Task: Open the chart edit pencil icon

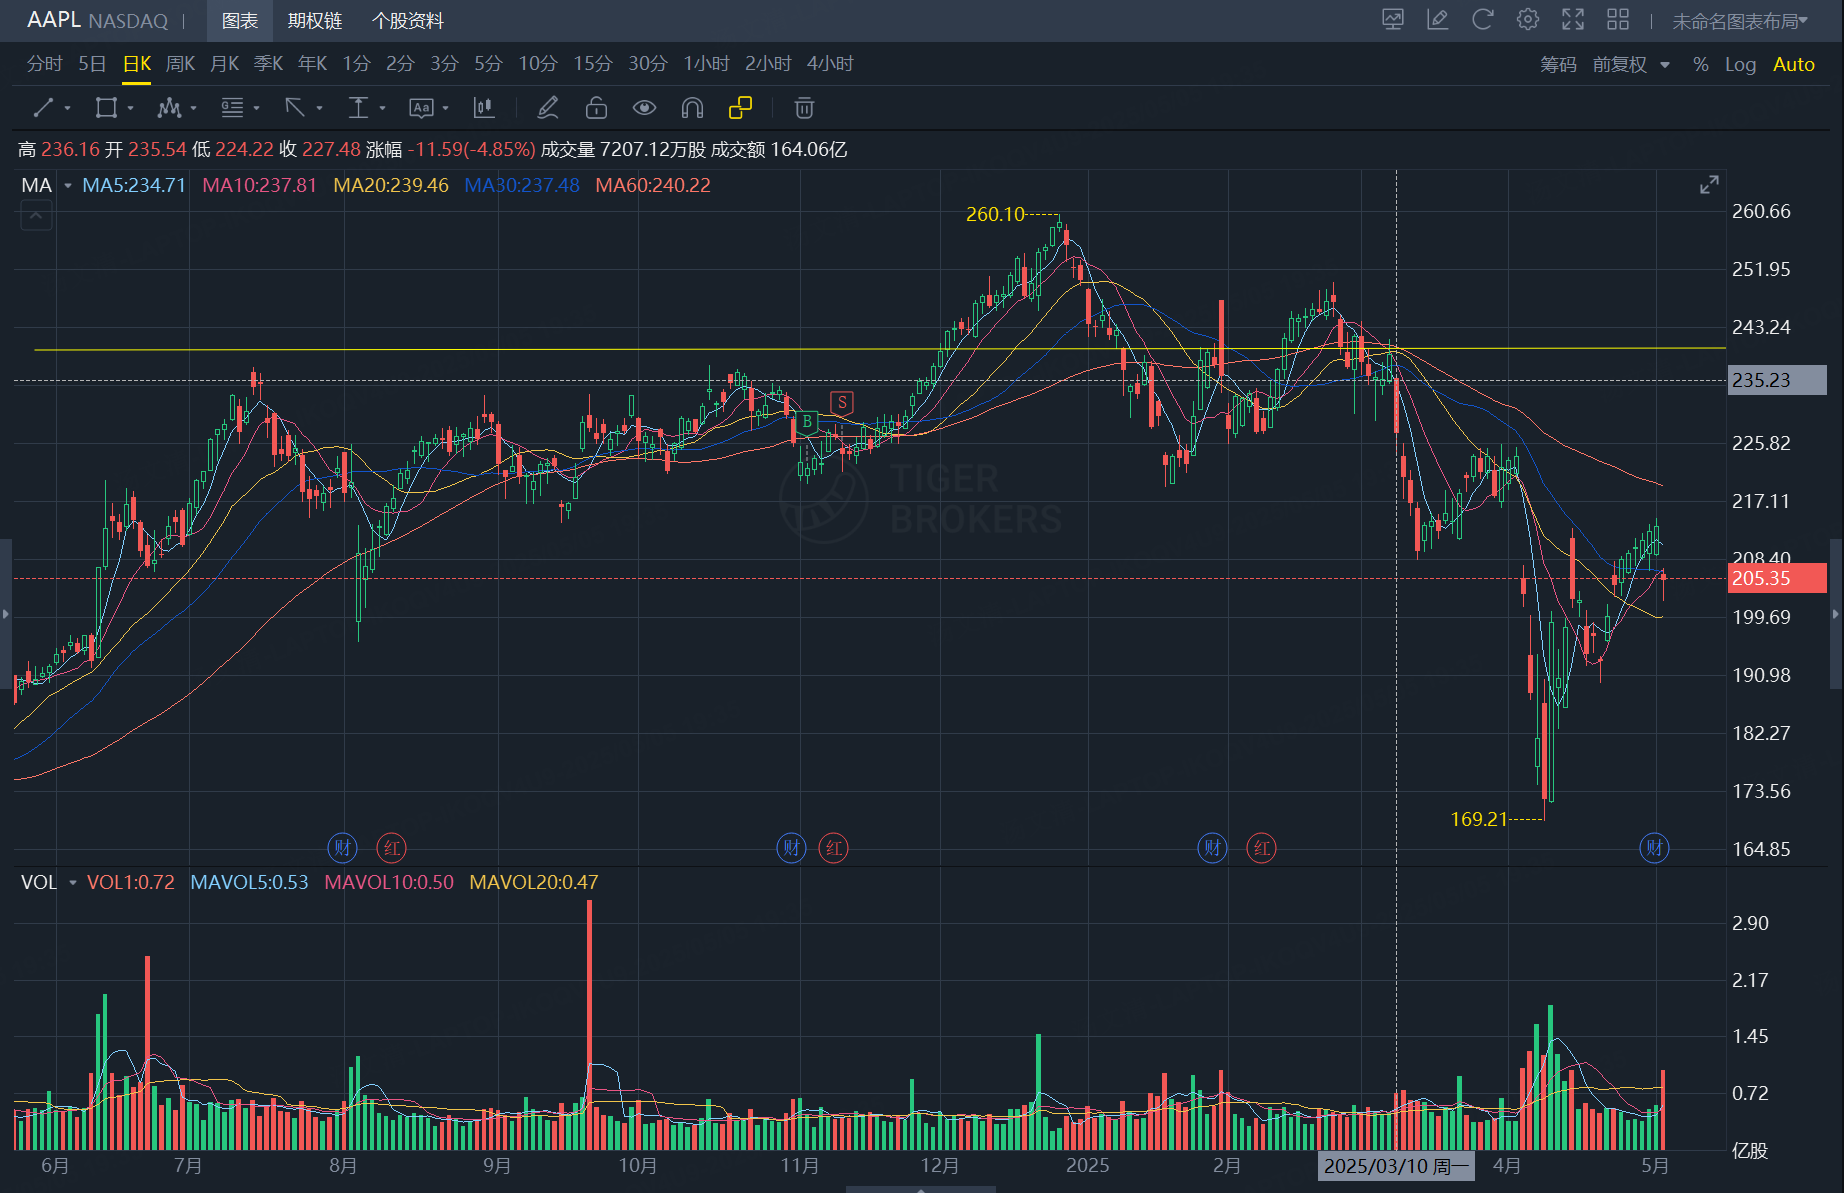Action: pos(1438,20)
